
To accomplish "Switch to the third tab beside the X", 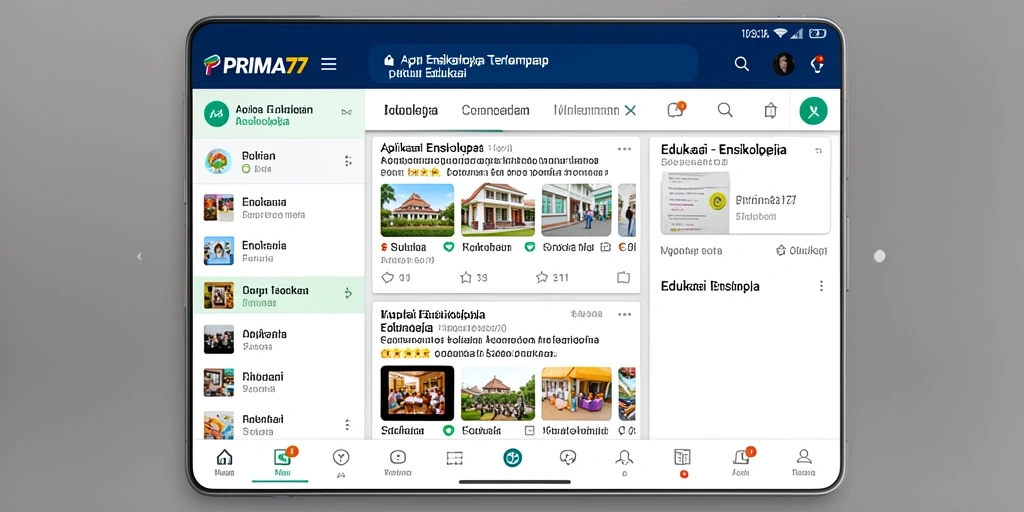I will pos(586,110).
